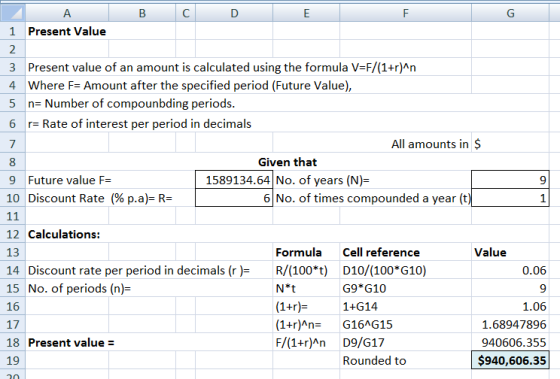This screenshot has width=560, height=379.
Task: Select column D header
Action: 234,13
